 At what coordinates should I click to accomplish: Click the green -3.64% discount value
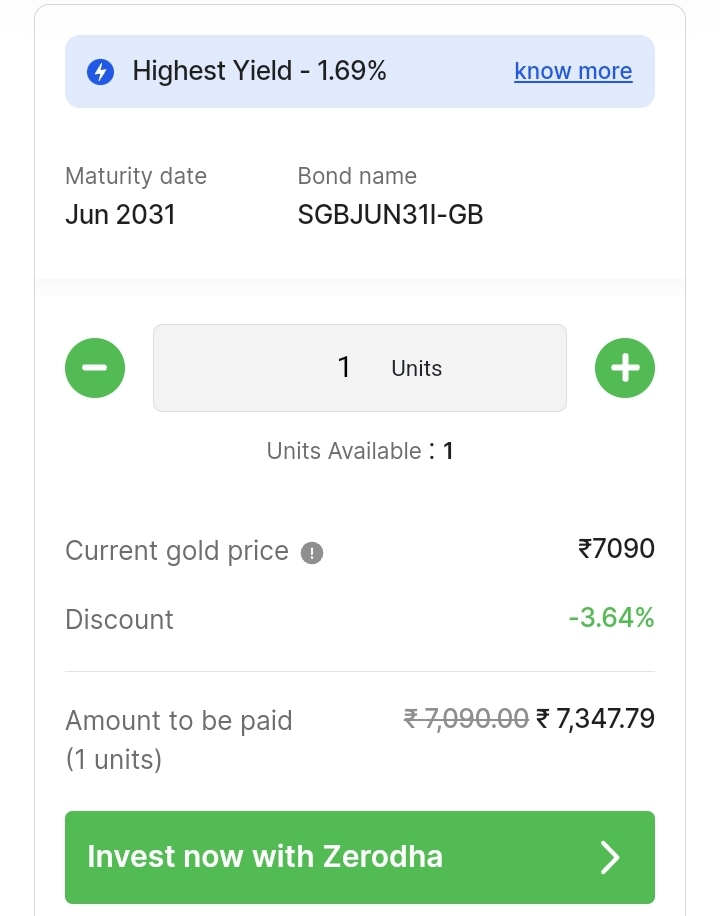point(611,618)
